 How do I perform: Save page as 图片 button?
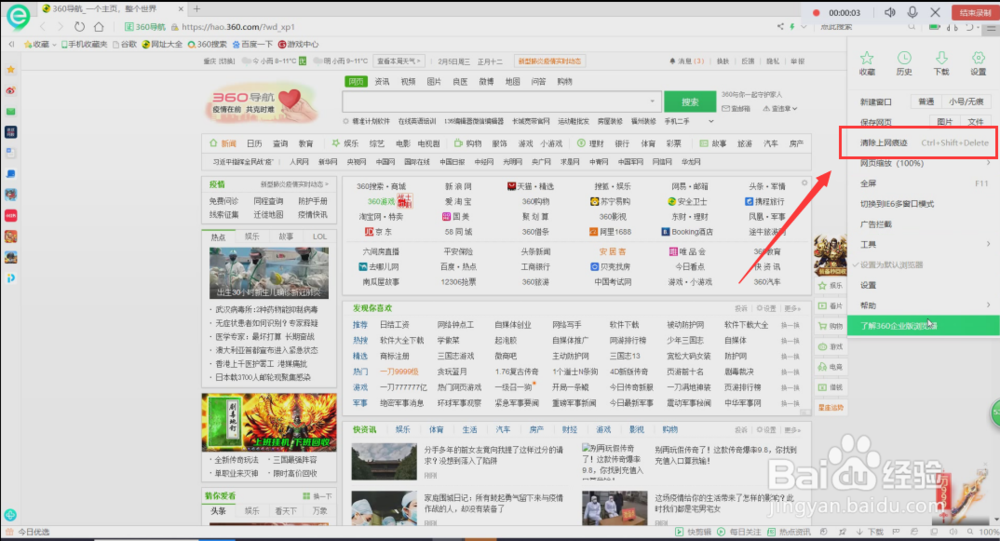pyautogui.click(x=945, y=121)
